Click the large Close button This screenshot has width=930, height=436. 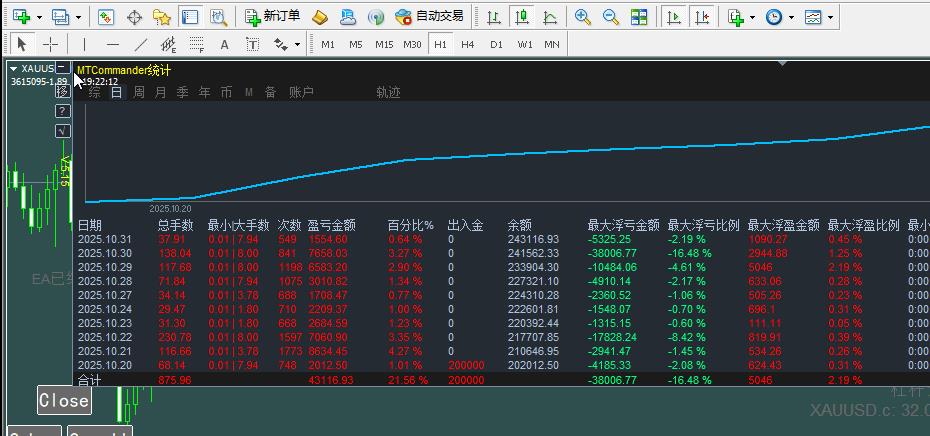coord(64,400)
